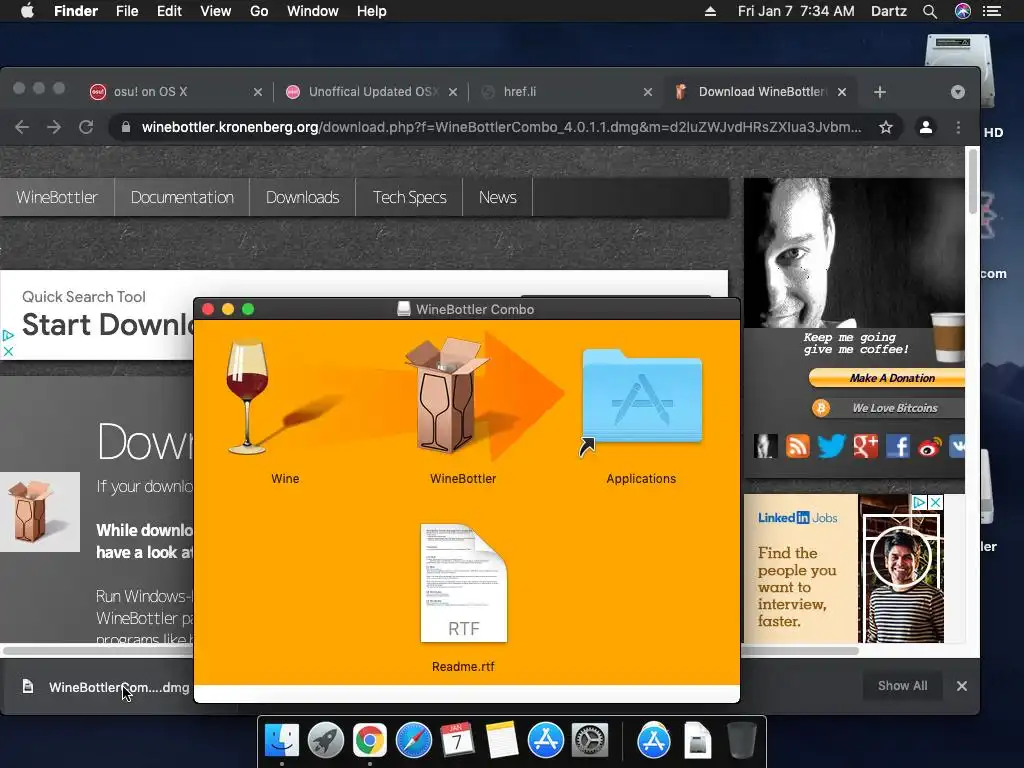Open the View menu

point(216,11)
